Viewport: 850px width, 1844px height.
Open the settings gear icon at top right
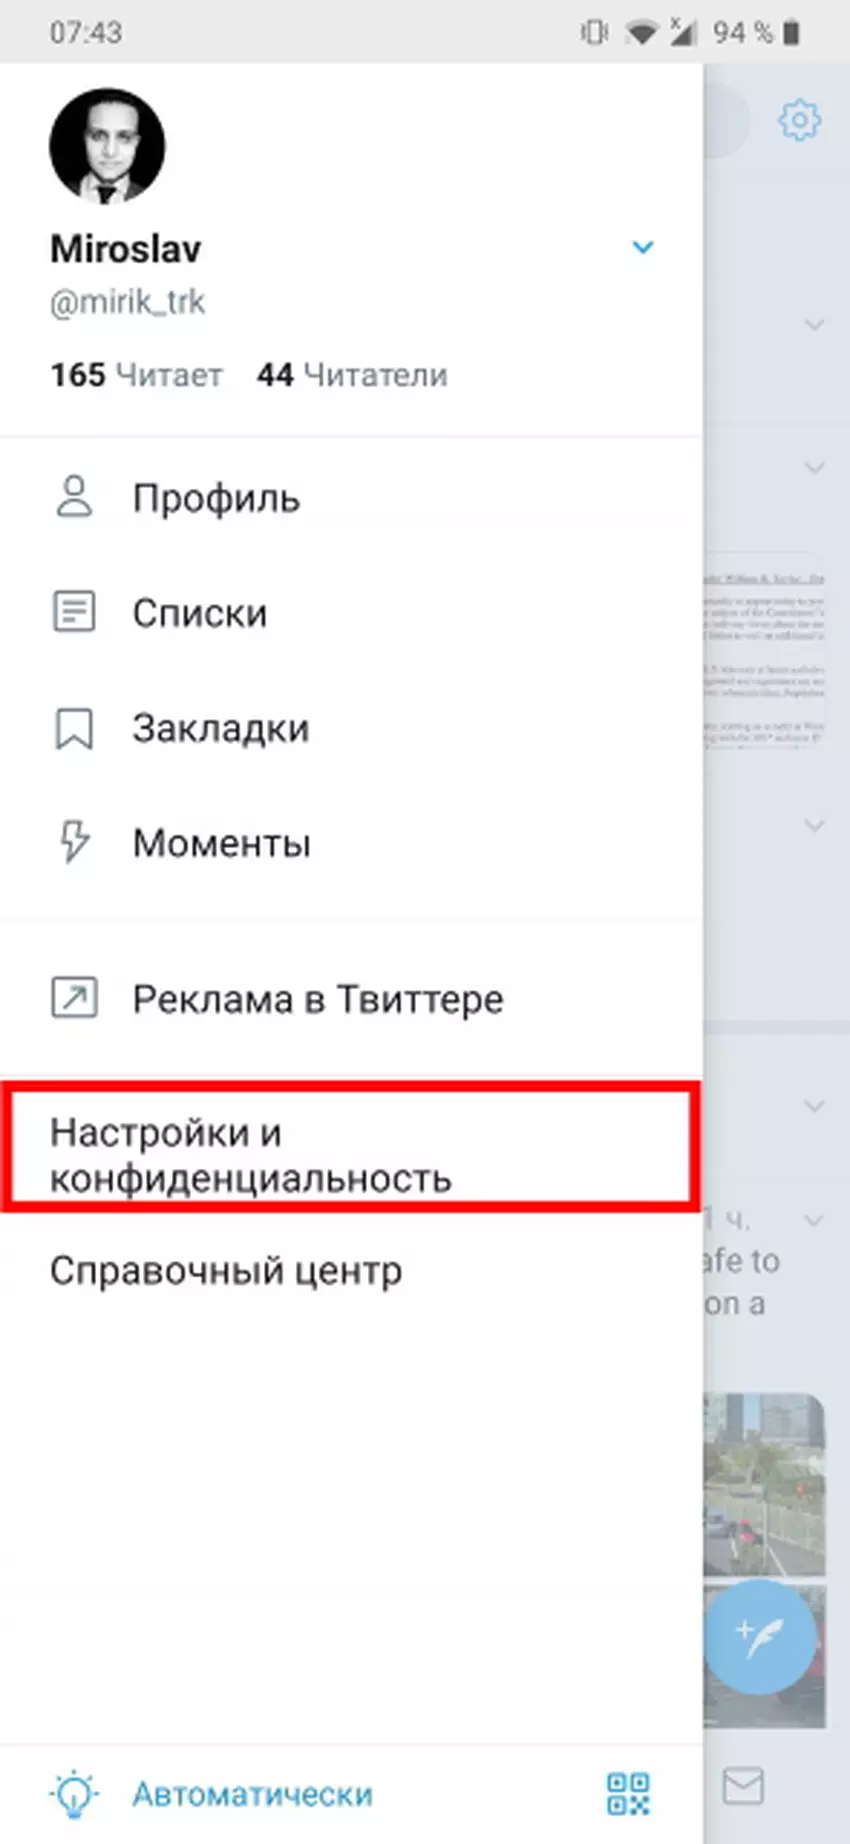point(799,120)
